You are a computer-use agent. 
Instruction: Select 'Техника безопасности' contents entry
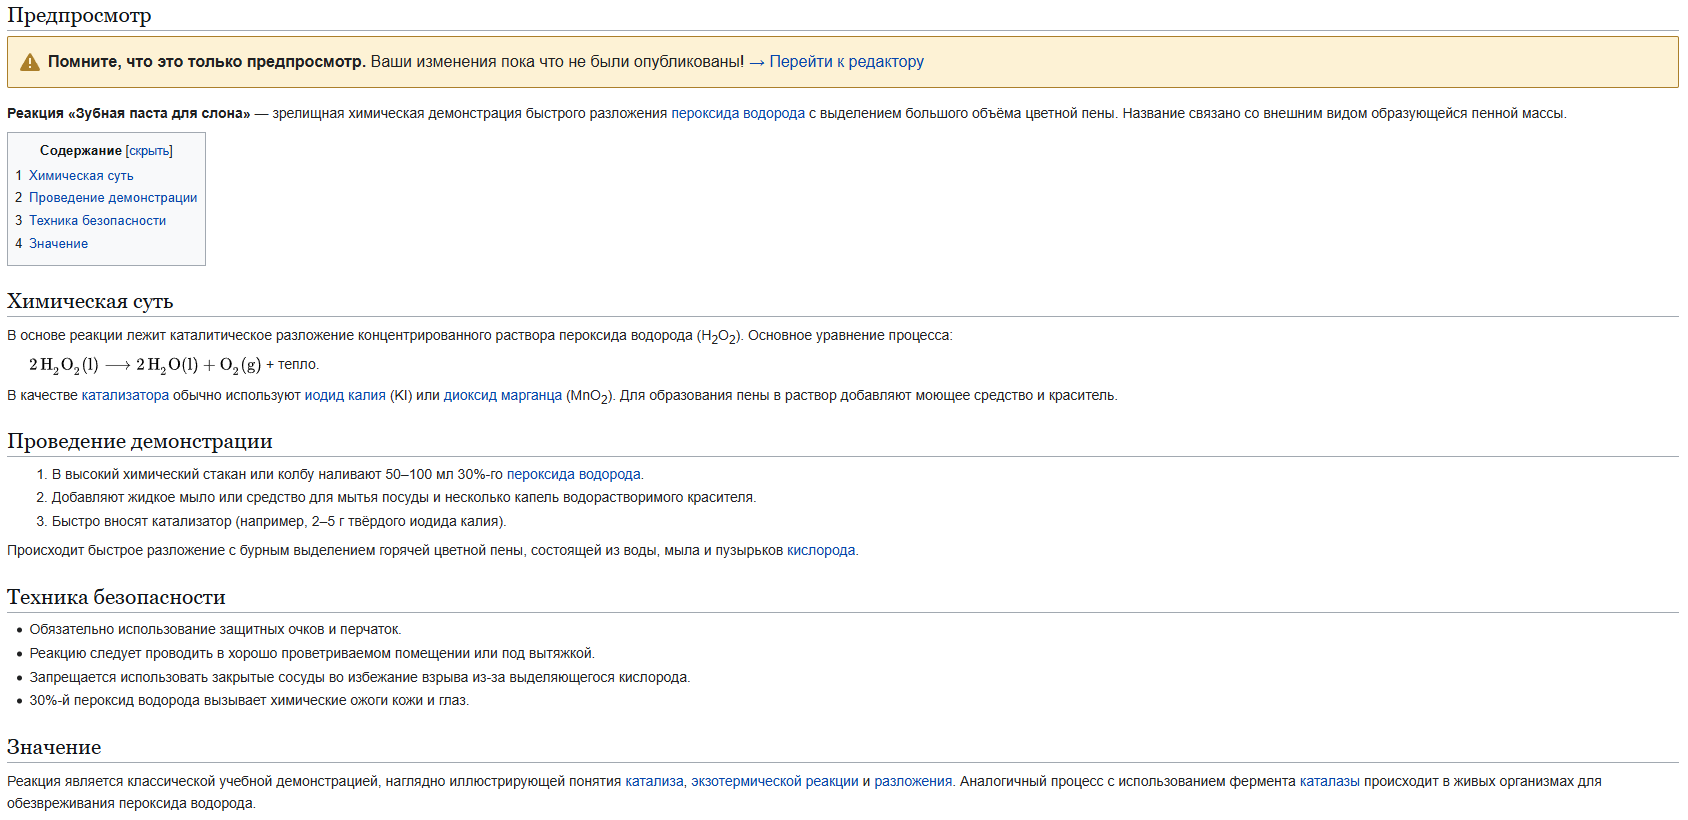click(97, 221)
